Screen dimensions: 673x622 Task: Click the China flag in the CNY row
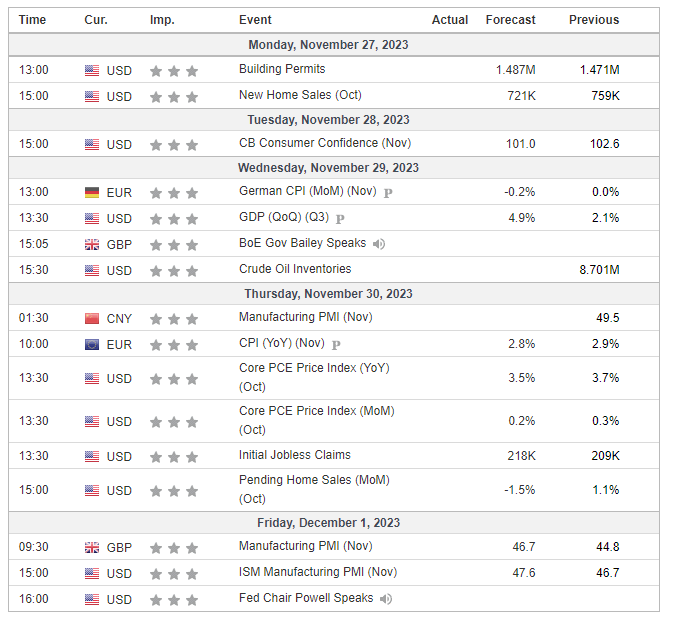click(x=92, y=318)
